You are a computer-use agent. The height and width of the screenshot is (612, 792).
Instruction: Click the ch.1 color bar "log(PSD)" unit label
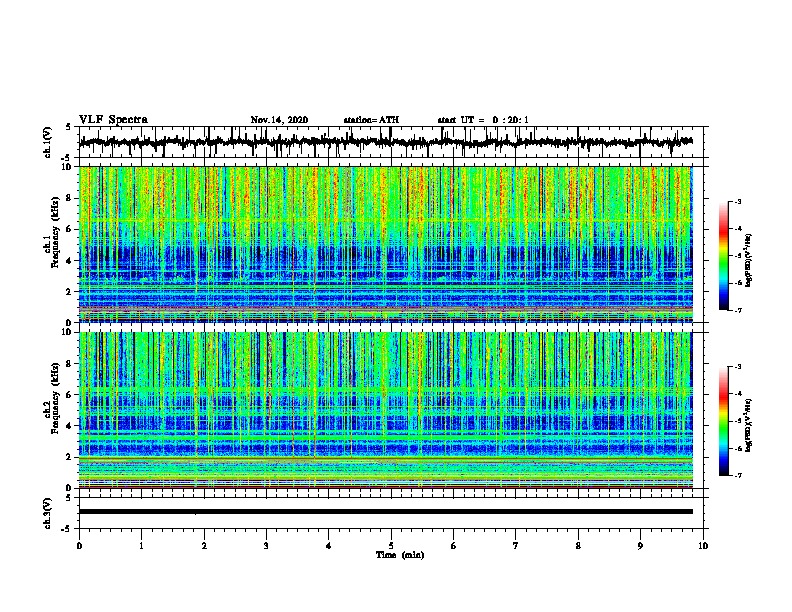pyautogui.click(x=749, y=260)
